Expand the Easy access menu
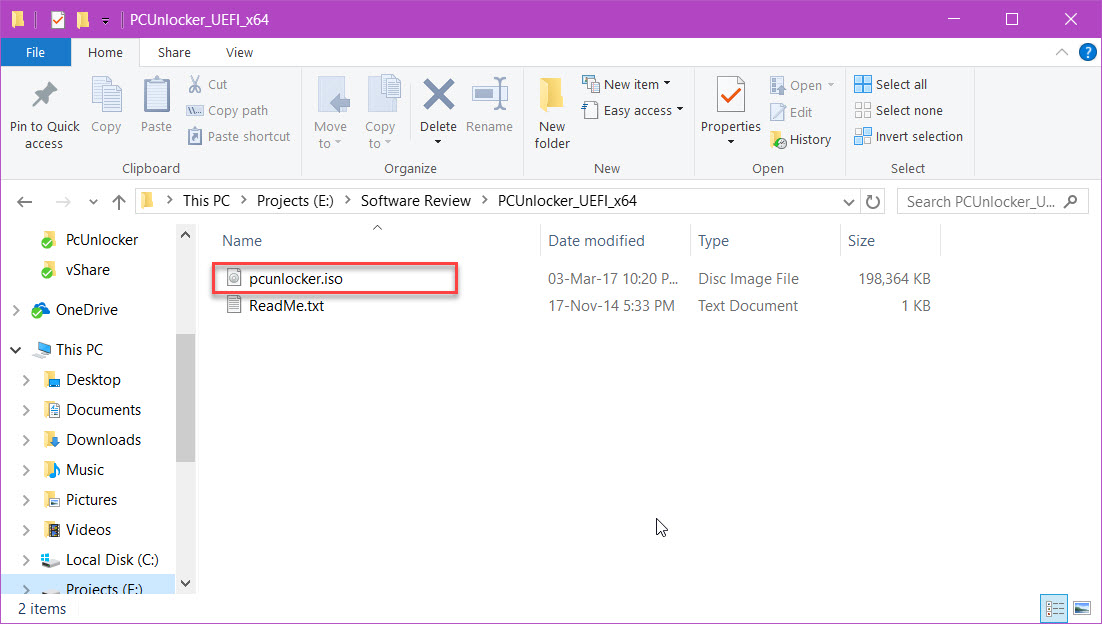This screenshot has width=1102, height=624. [633, 110]
